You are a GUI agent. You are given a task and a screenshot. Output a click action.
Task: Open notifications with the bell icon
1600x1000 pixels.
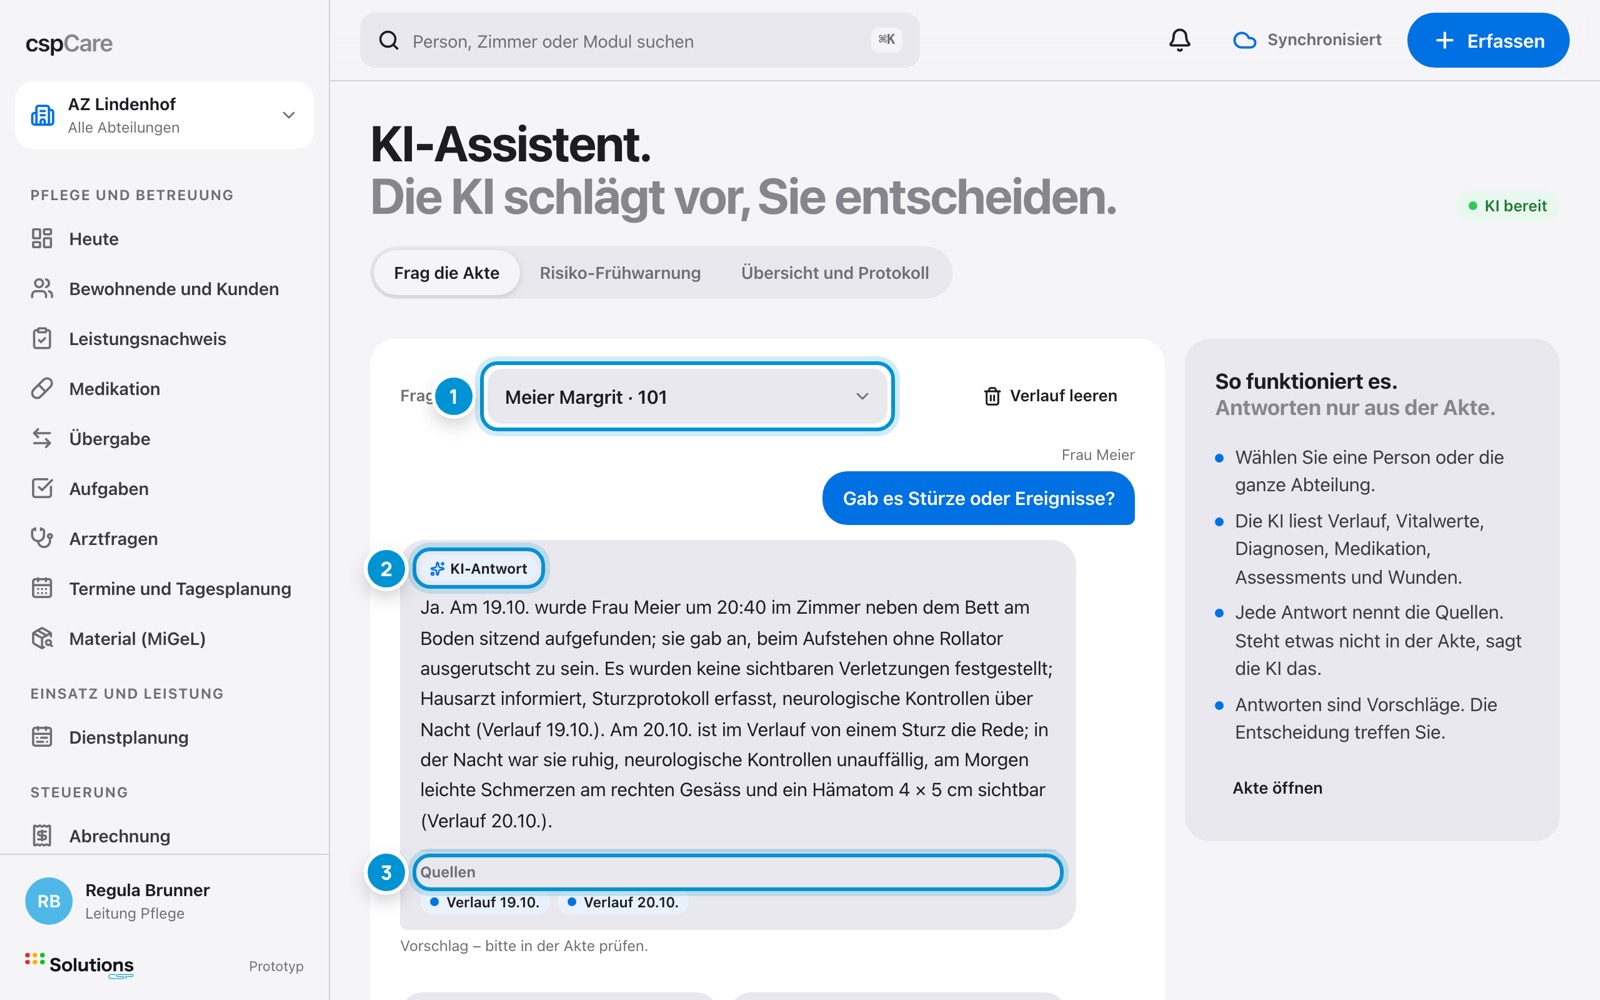(1180, 40)
